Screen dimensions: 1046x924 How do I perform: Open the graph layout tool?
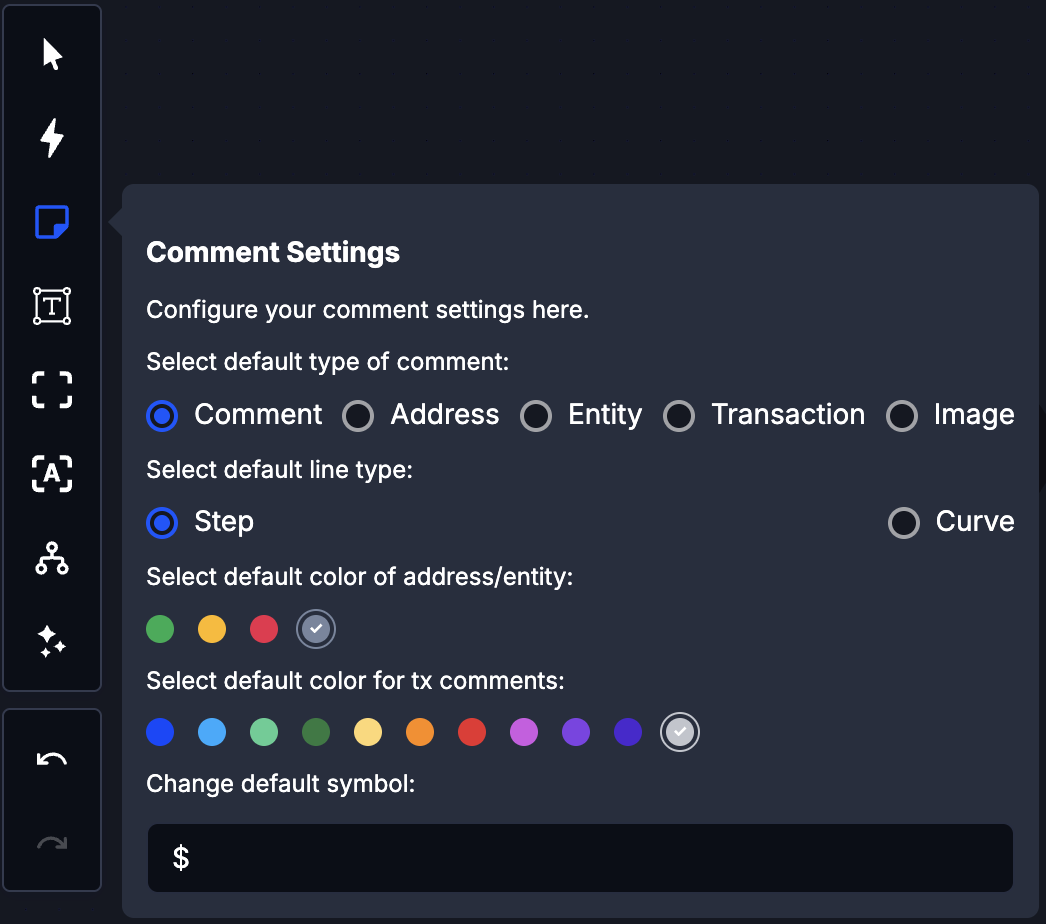pyautogui.click(x=52, y=558)
